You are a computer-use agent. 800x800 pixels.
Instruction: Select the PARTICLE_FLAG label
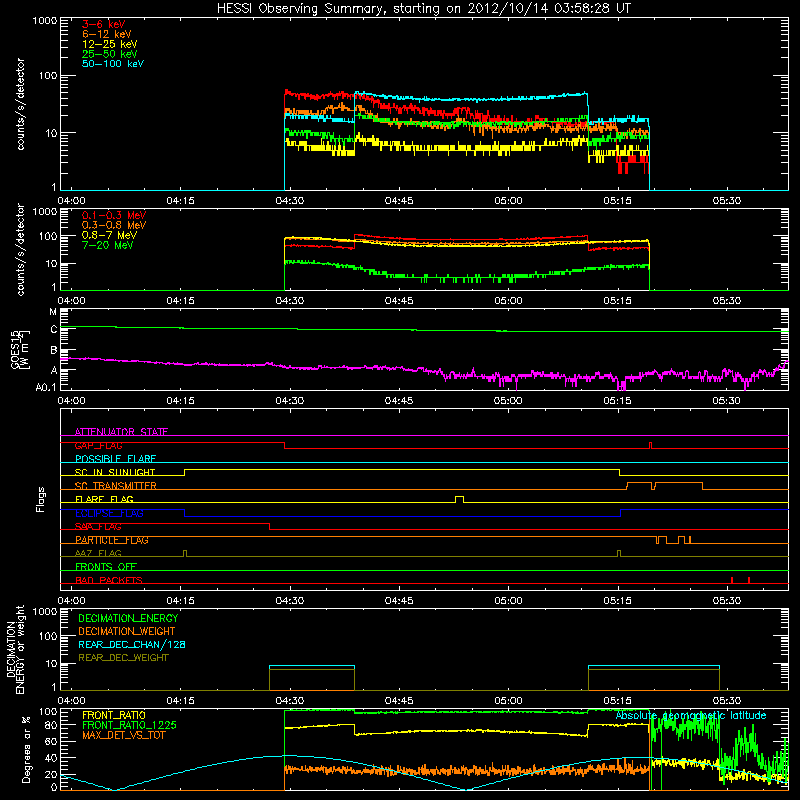point(112,540)
